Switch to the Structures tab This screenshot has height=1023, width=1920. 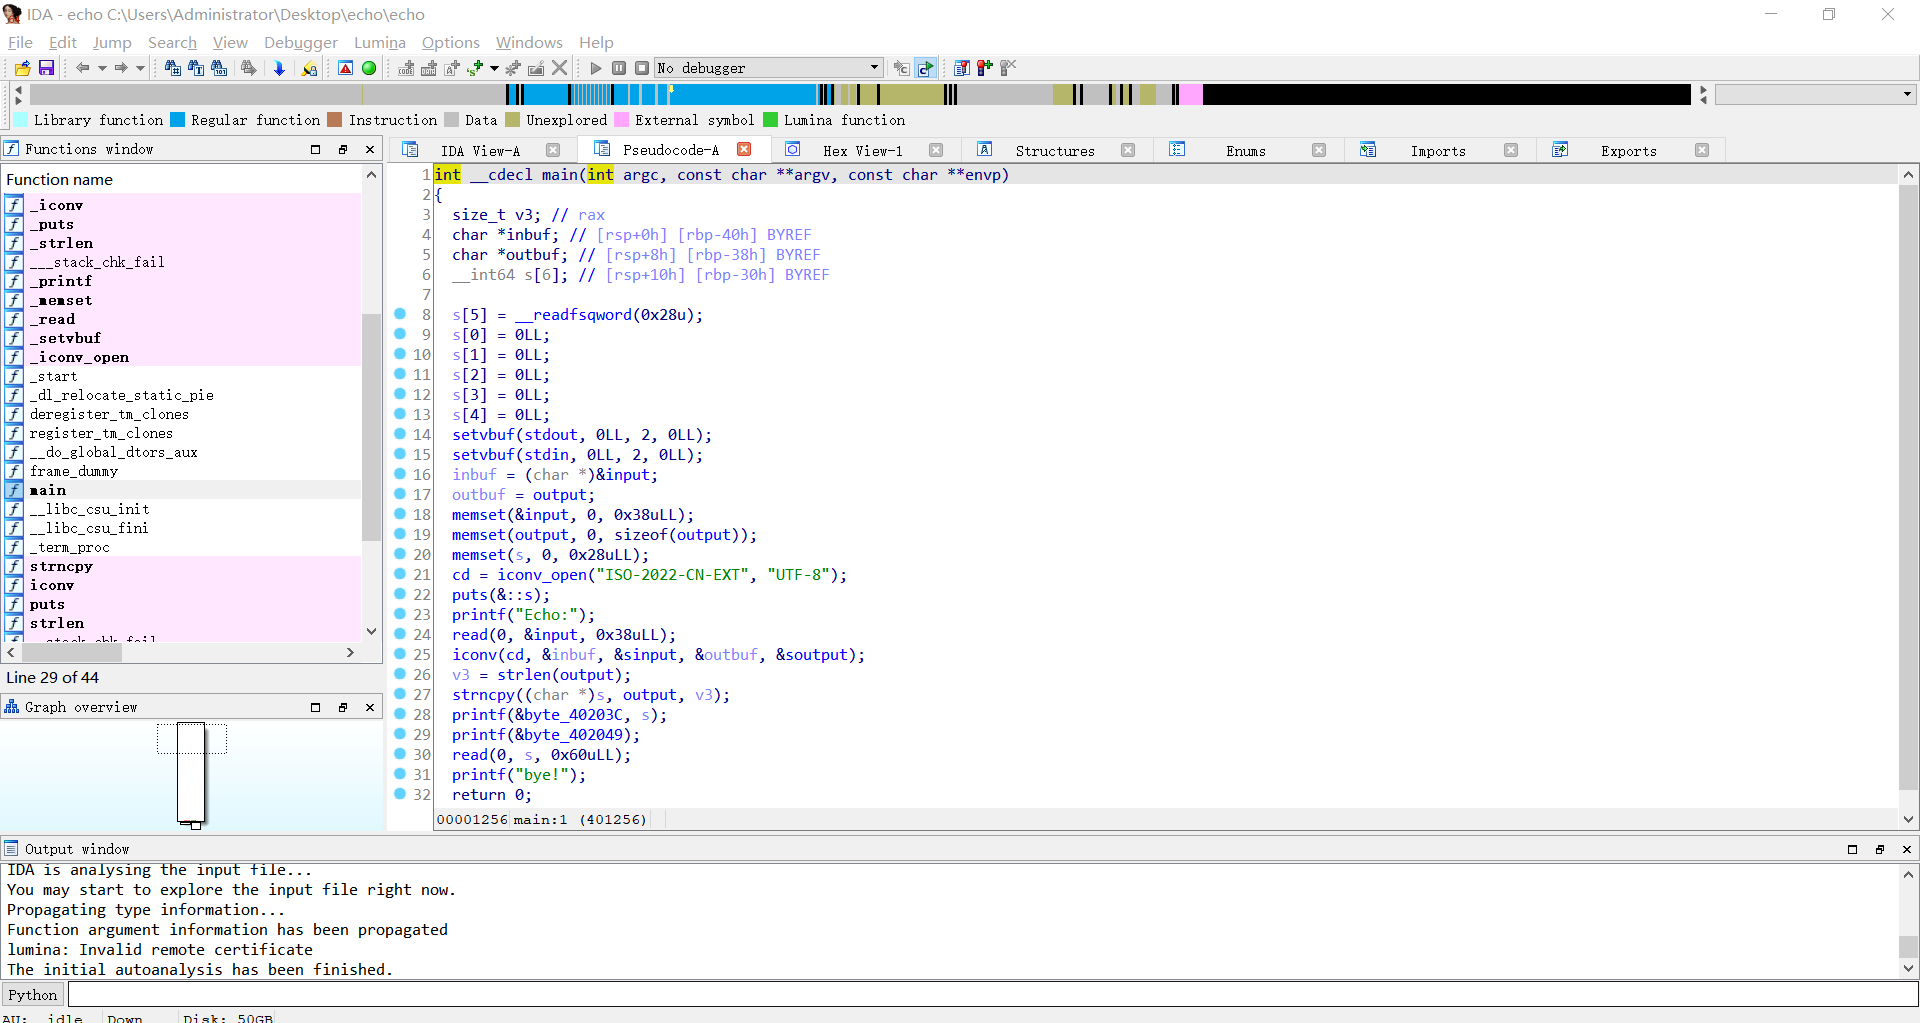(1054, 151)
